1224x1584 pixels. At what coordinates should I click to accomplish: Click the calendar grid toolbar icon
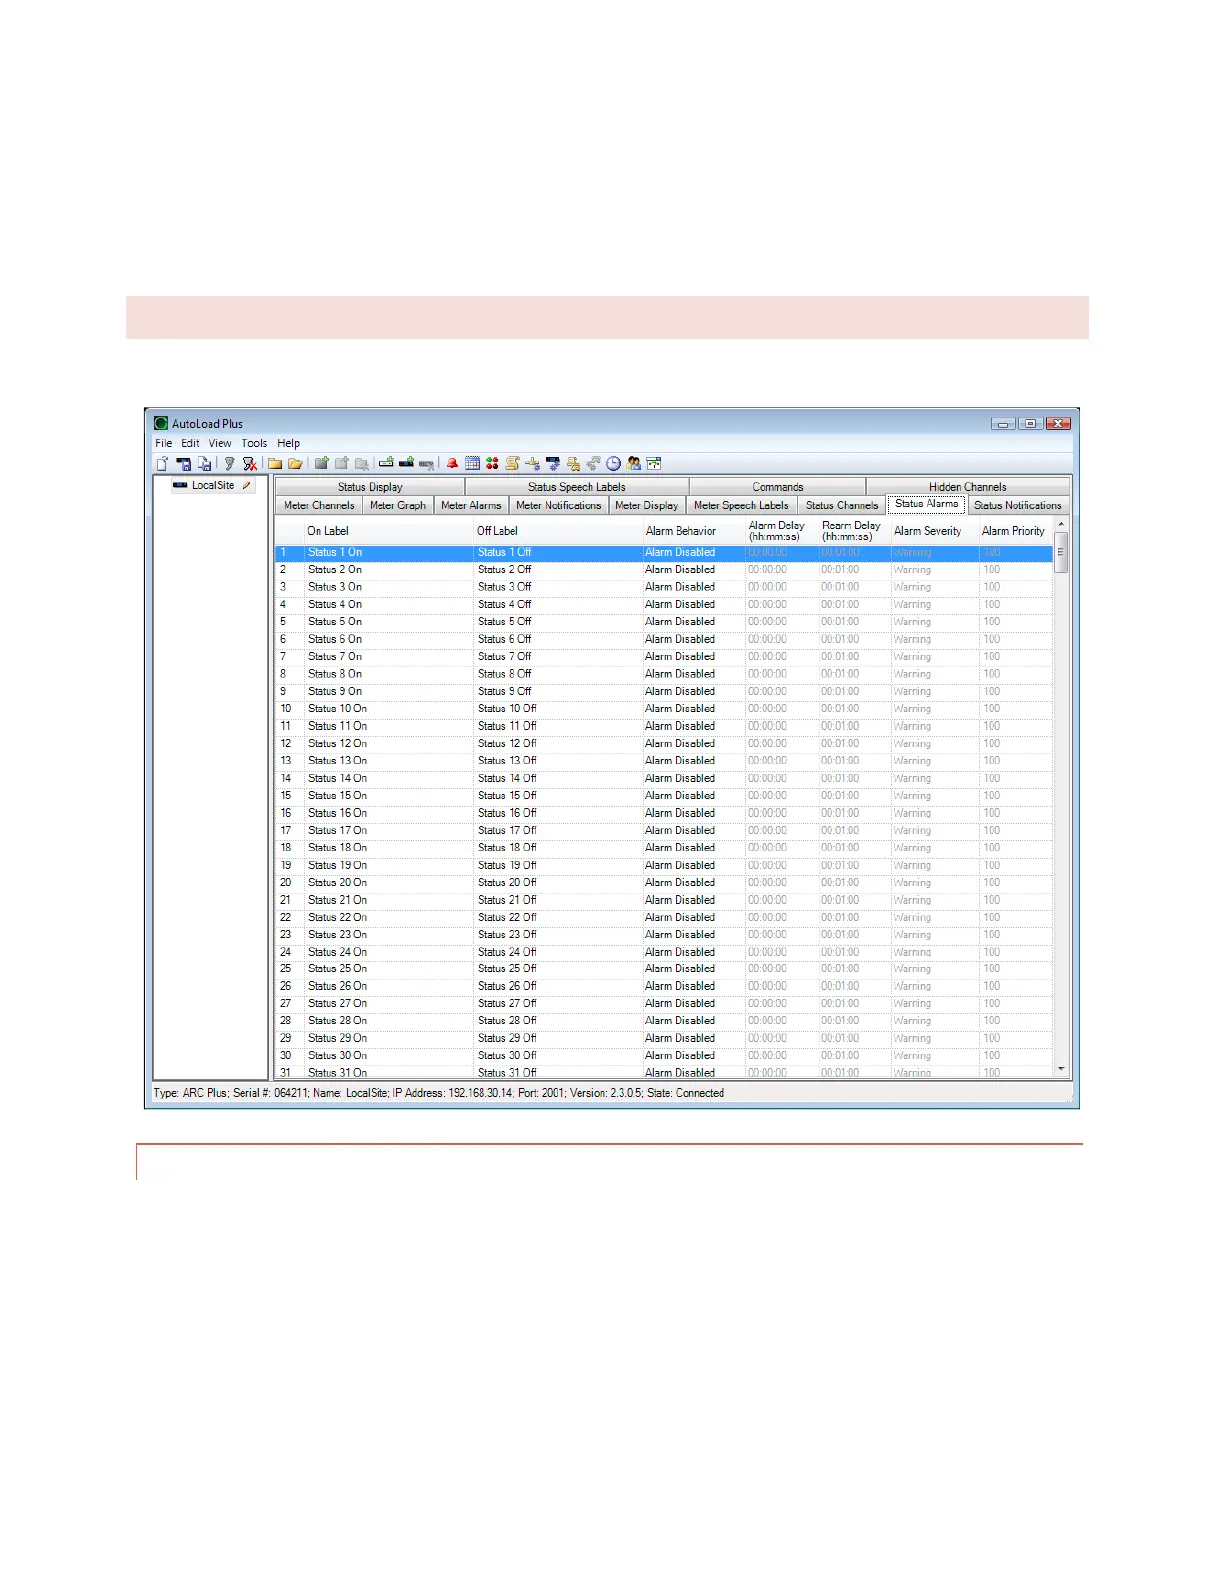coord(472,464)
